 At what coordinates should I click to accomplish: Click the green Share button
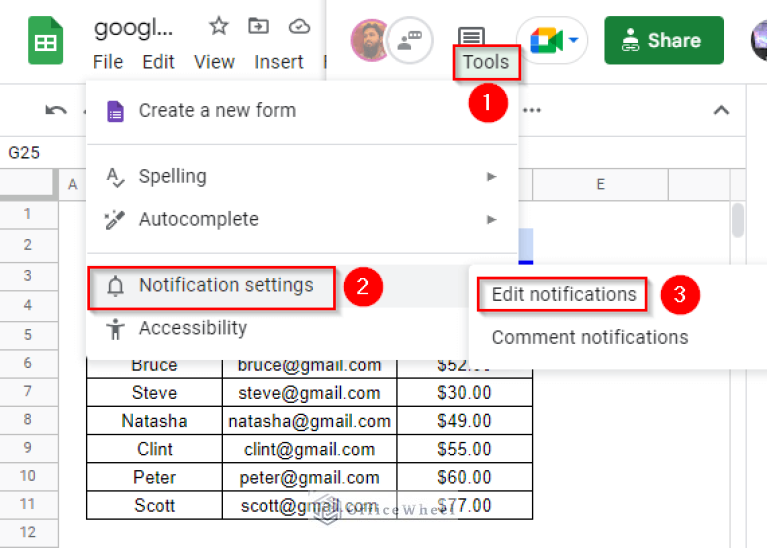(663, 40)
